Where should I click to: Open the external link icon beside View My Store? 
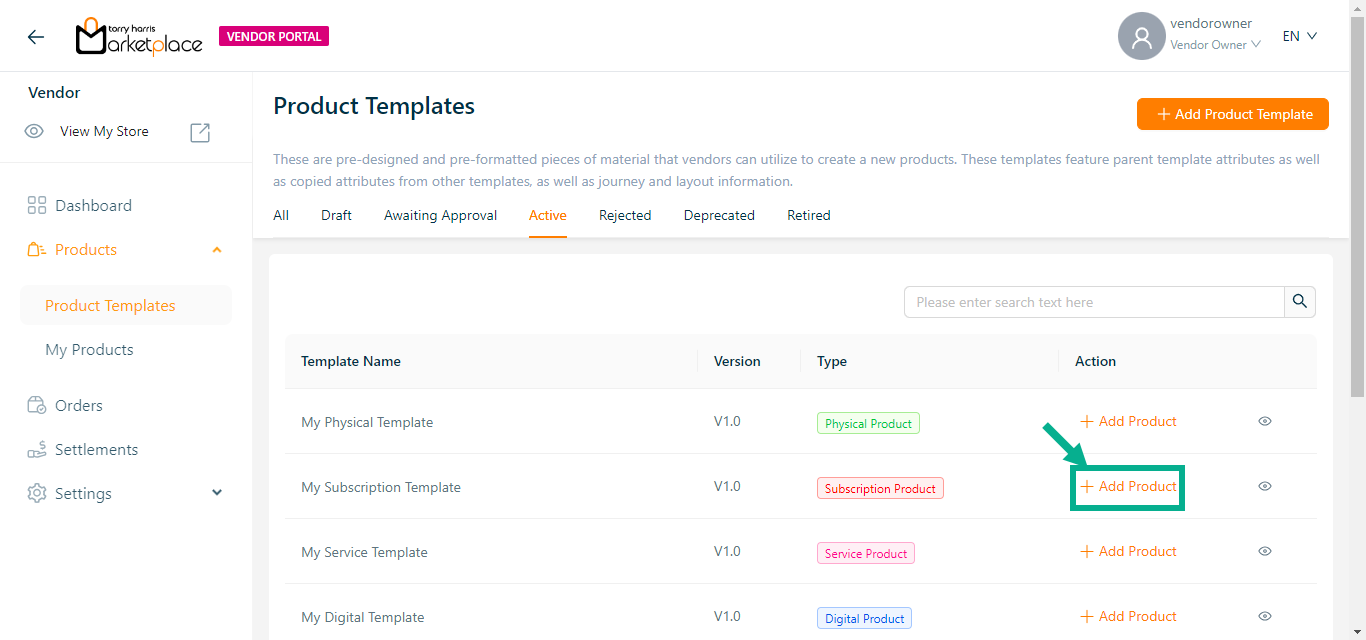tap(200, 132)
